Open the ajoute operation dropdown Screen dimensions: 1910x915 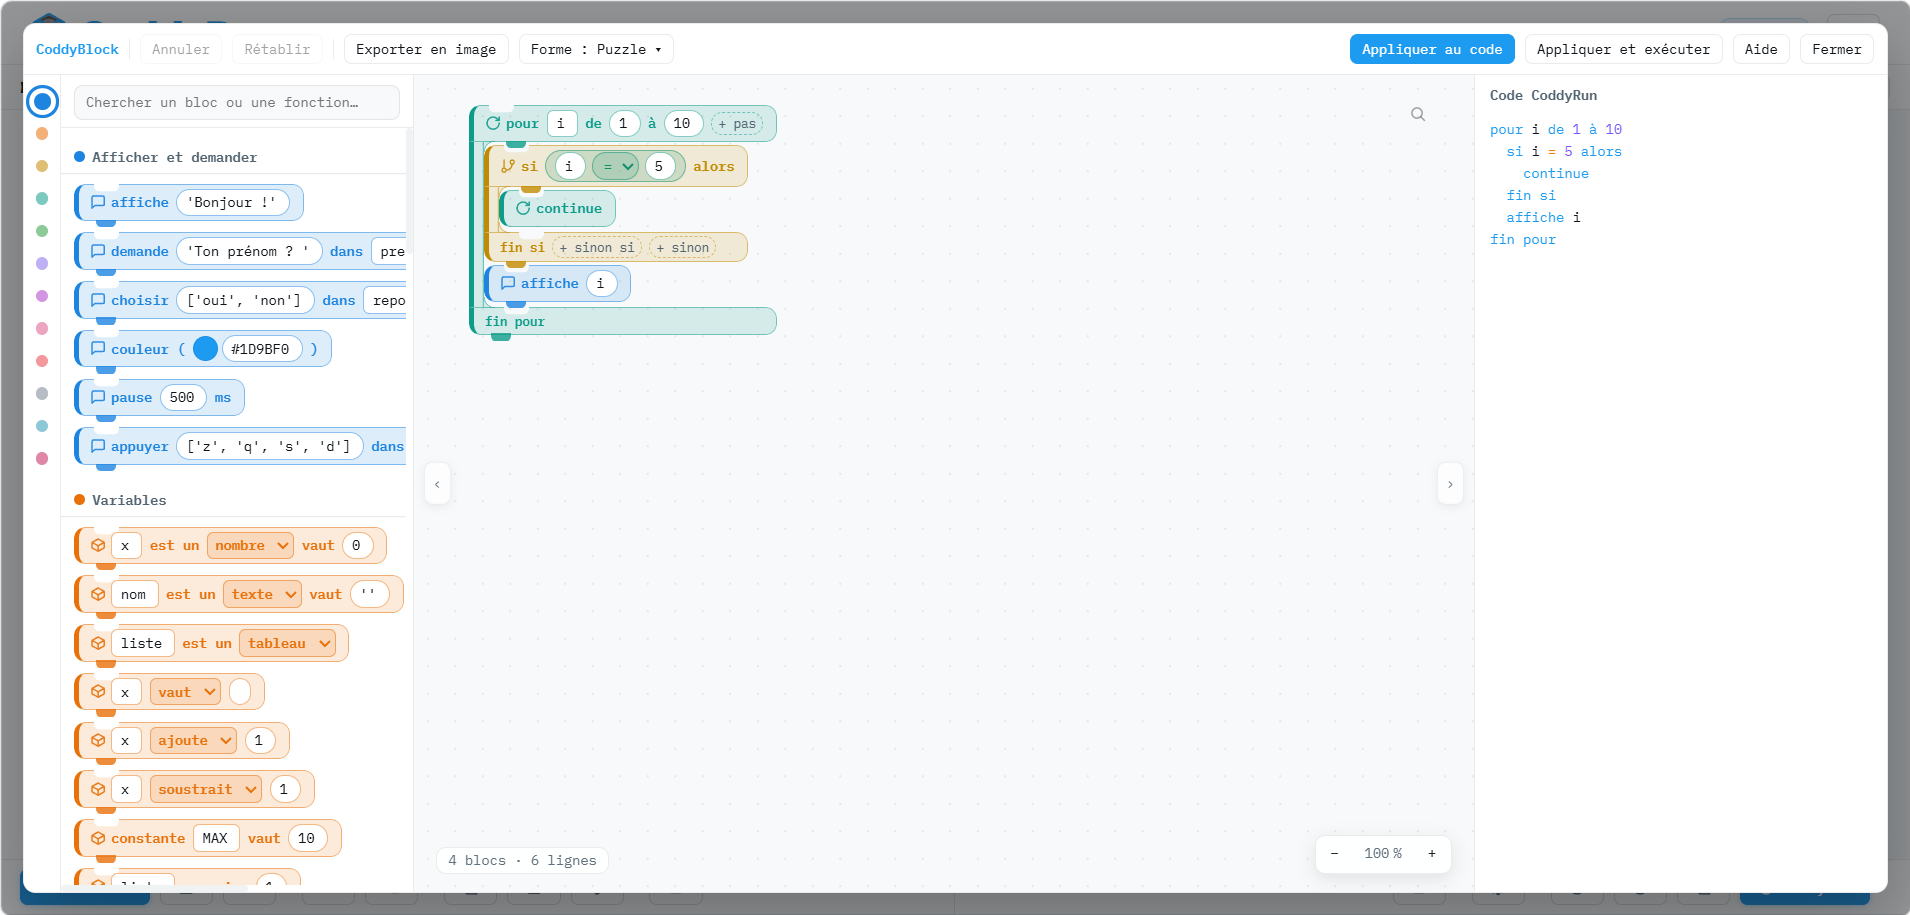point(193,740)
